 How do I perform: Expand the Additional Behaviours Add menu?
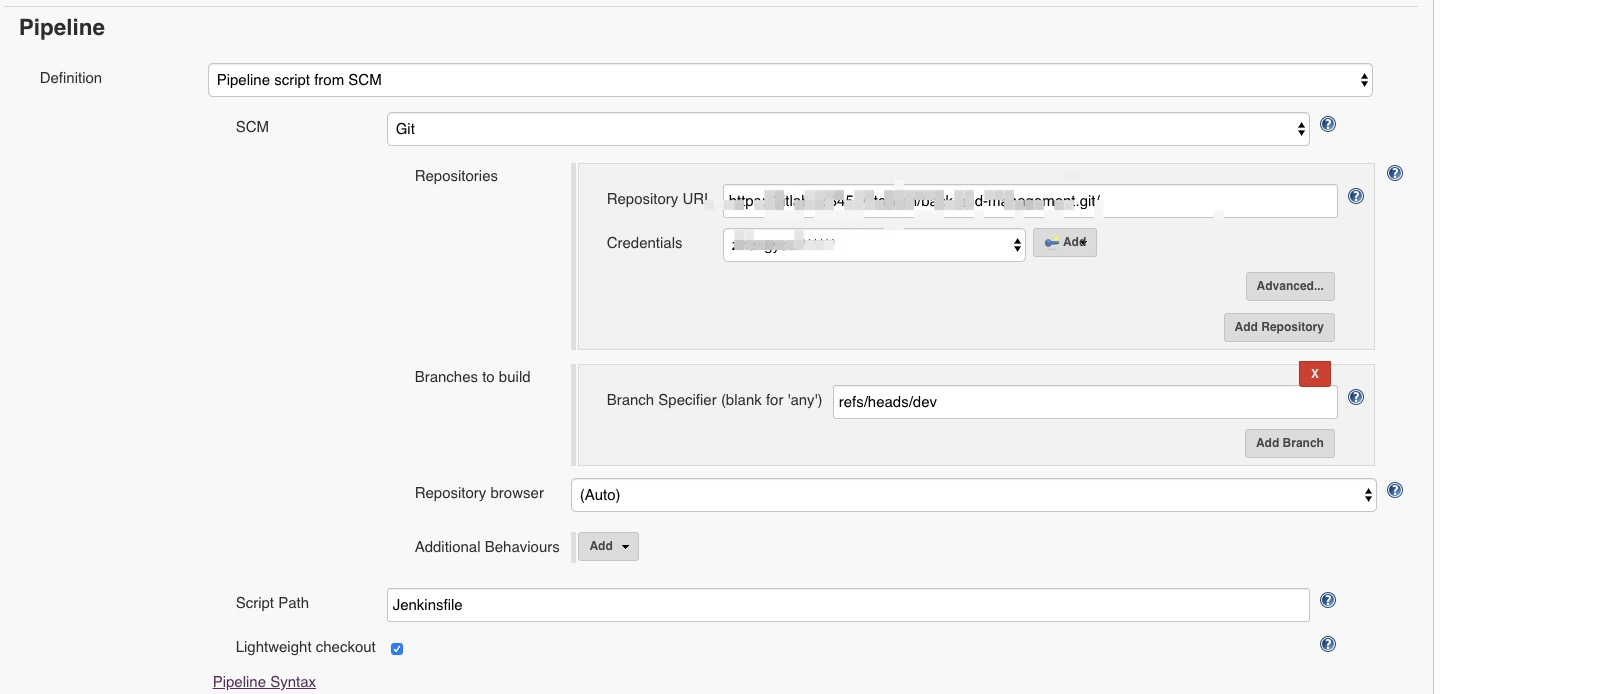click(608, 547)
